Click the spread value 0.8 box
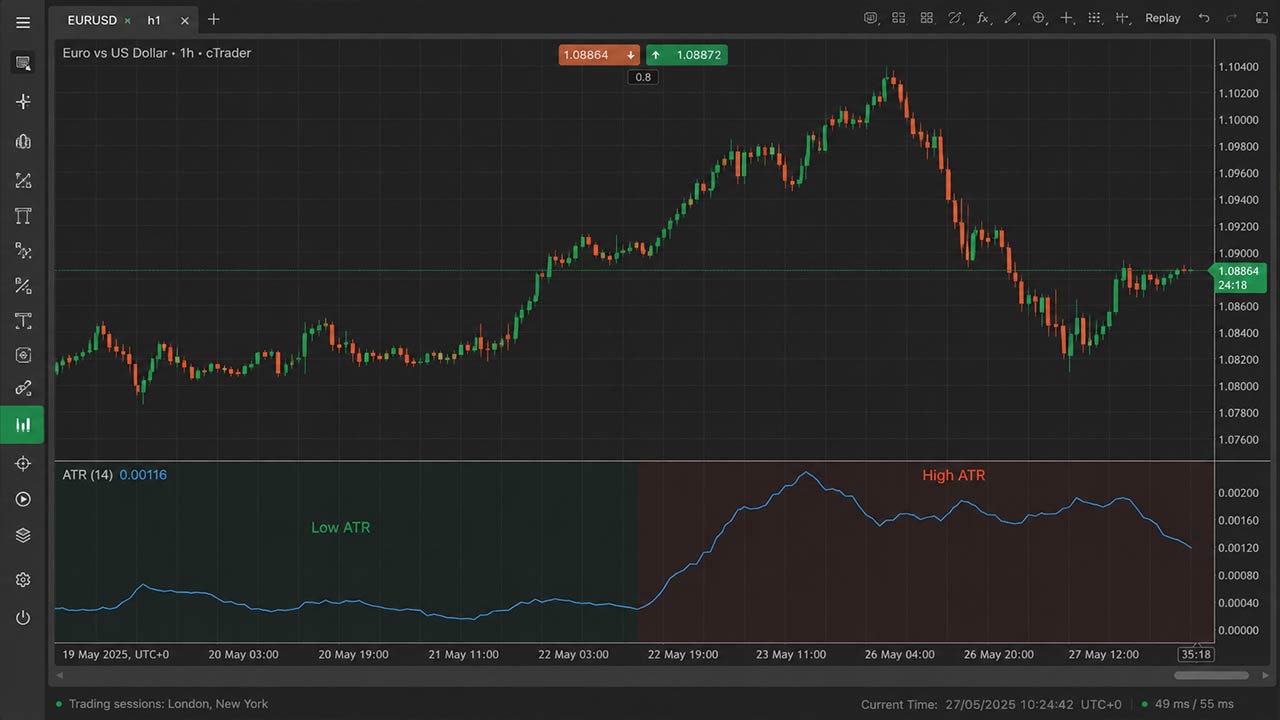Screen dimensions: 1280x720 tap(643, 77)
